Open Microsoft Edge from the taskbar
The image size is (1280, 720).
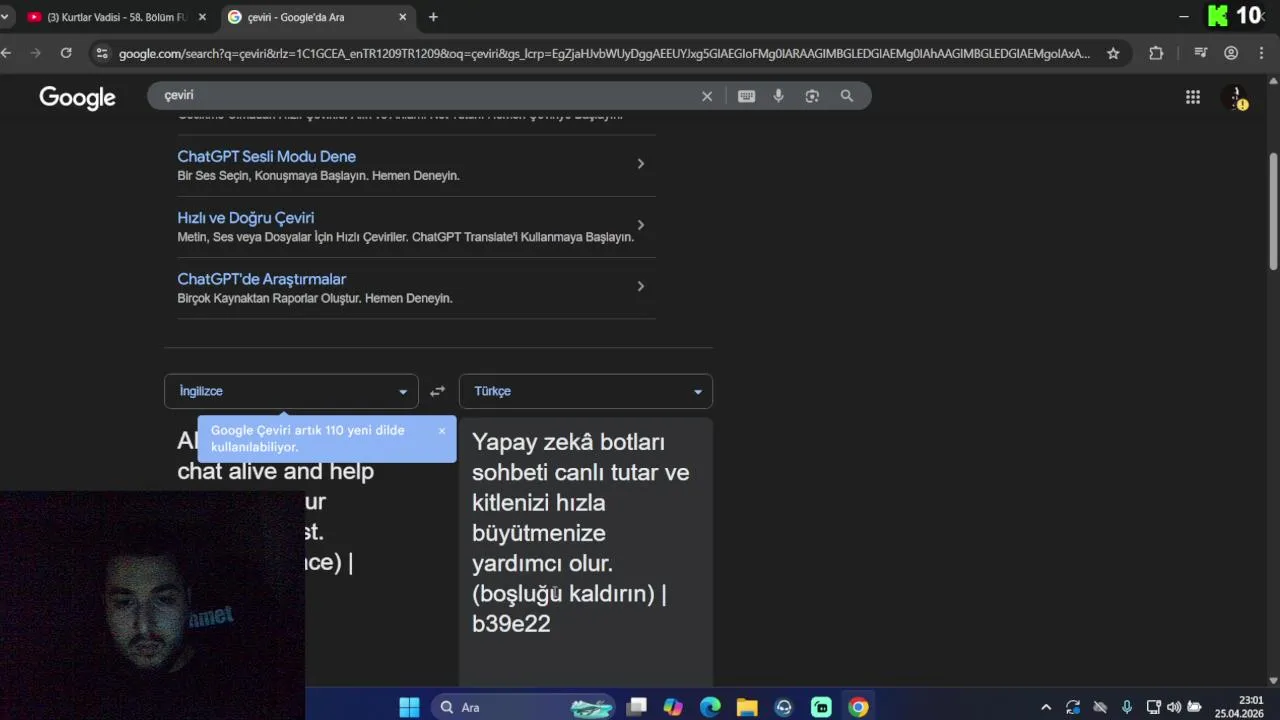pos(710,707)
